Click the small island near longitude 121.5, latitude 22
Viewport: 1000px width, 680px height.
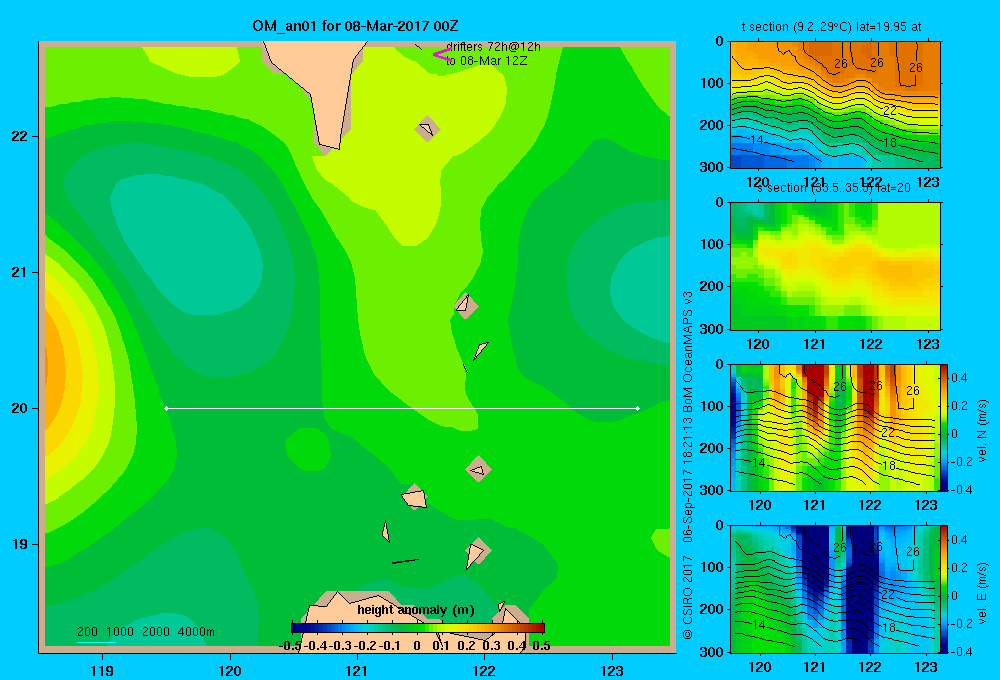tap(427, 129)
